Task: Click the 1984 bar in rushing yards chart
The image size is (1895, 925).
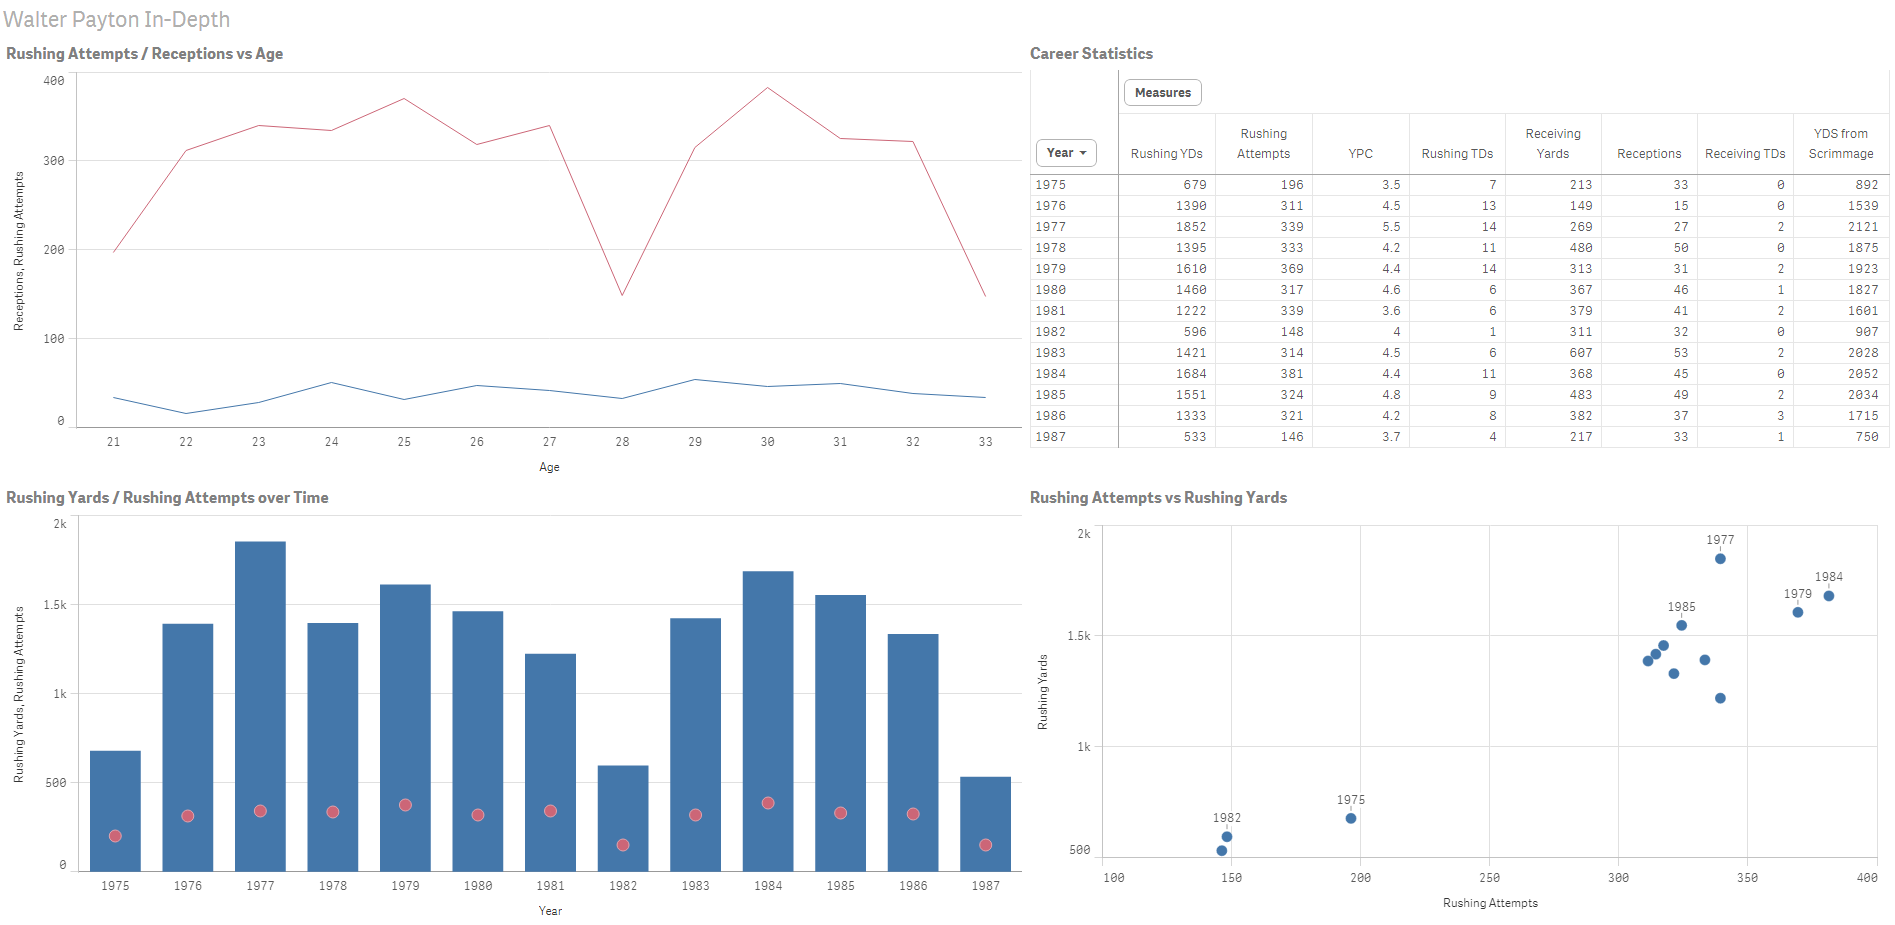Action: click(x=768, y=721)
